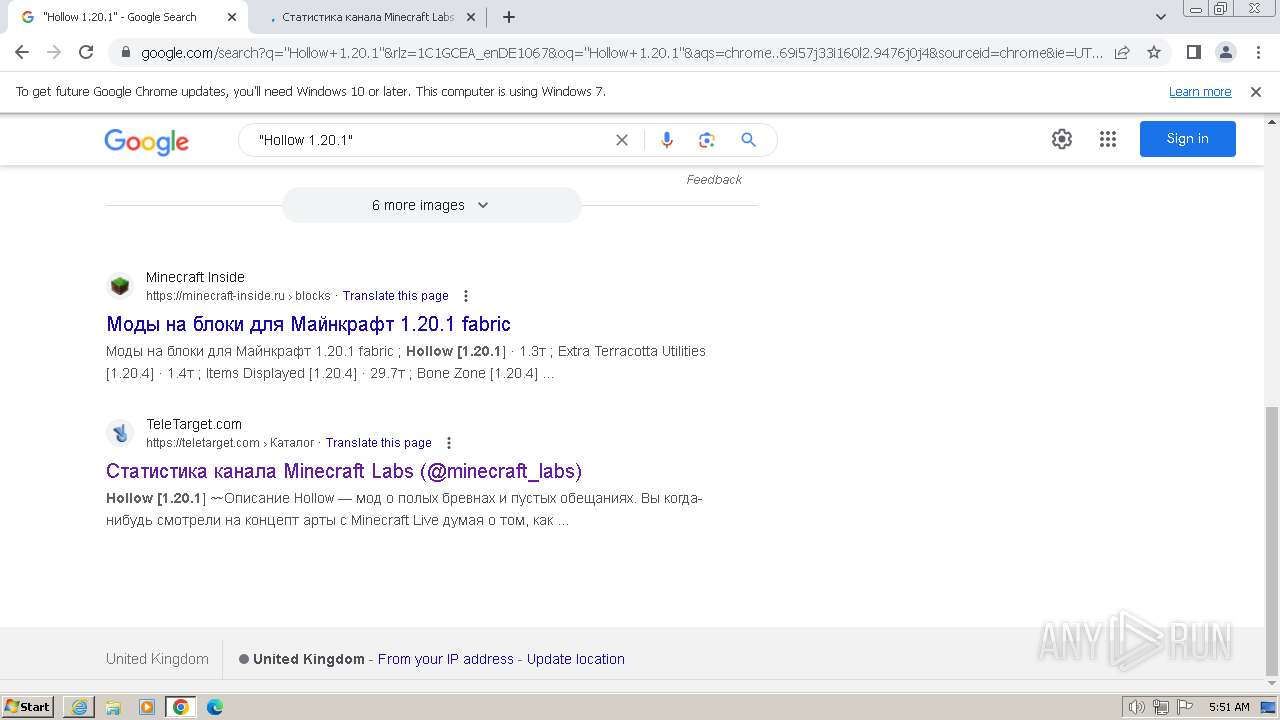Launch Internet Explorer from the taskbar
Viewport: 1280px width, 720px height.
pyautogui.click(x=79, y=707)
